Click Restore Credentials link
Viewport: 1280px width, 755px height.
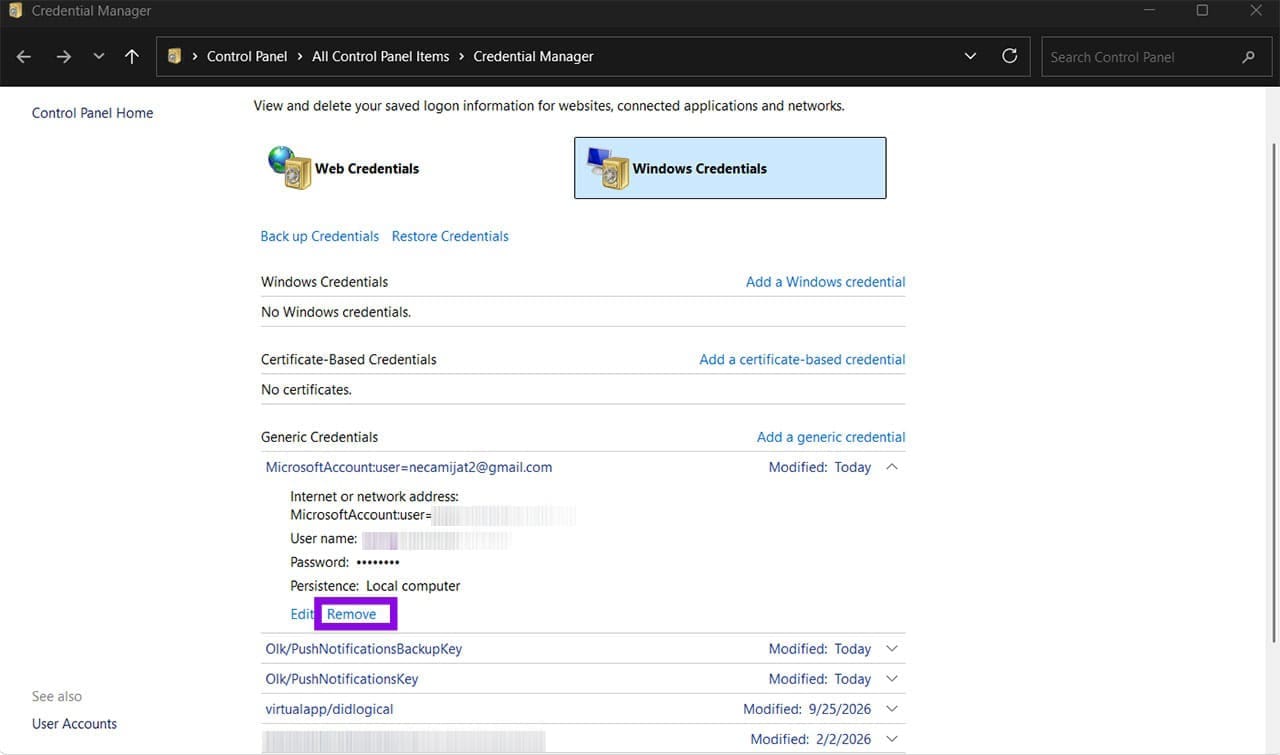(450, 236)
